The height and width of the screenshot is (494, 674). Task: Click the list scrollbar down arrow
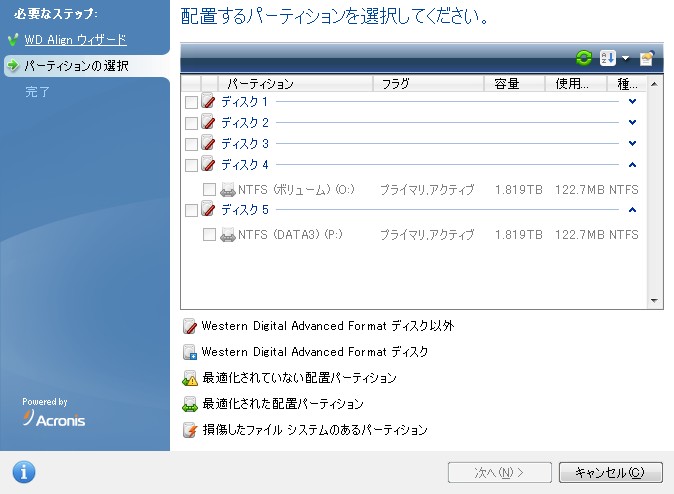(x=654, y=301)
